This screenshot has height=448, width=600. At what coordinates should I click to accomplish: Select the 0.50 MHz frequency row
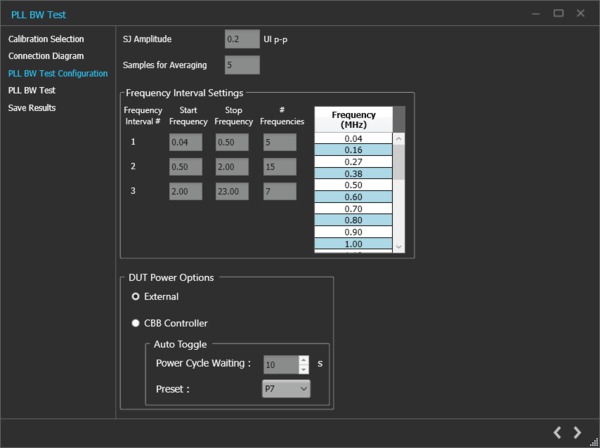click(353, 185)
